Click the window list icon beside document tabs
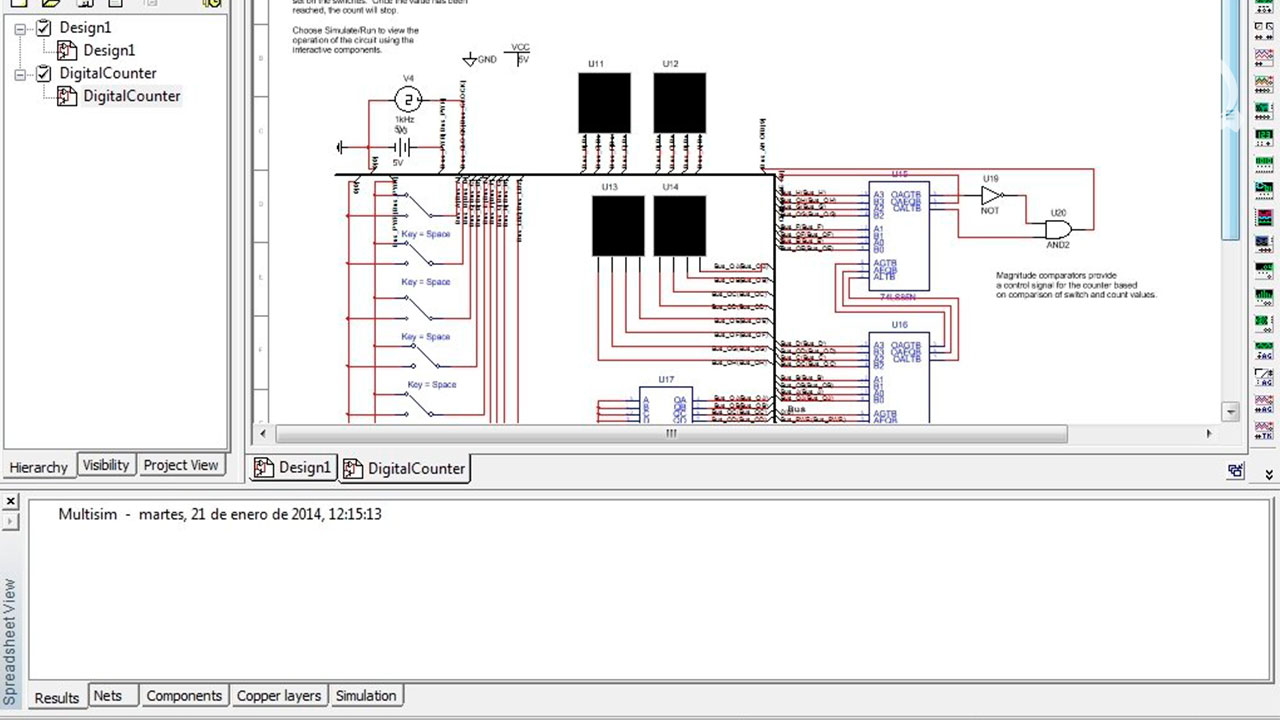 click(x=1237, y=470)
